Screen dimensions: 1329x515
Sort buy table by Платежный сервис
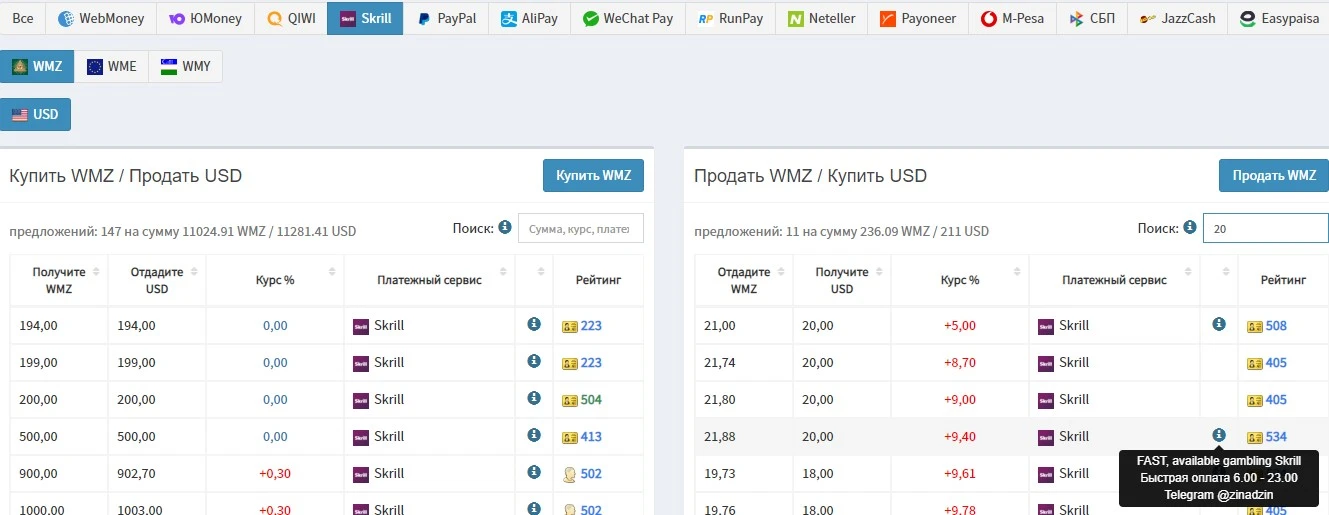coord(430,280)
